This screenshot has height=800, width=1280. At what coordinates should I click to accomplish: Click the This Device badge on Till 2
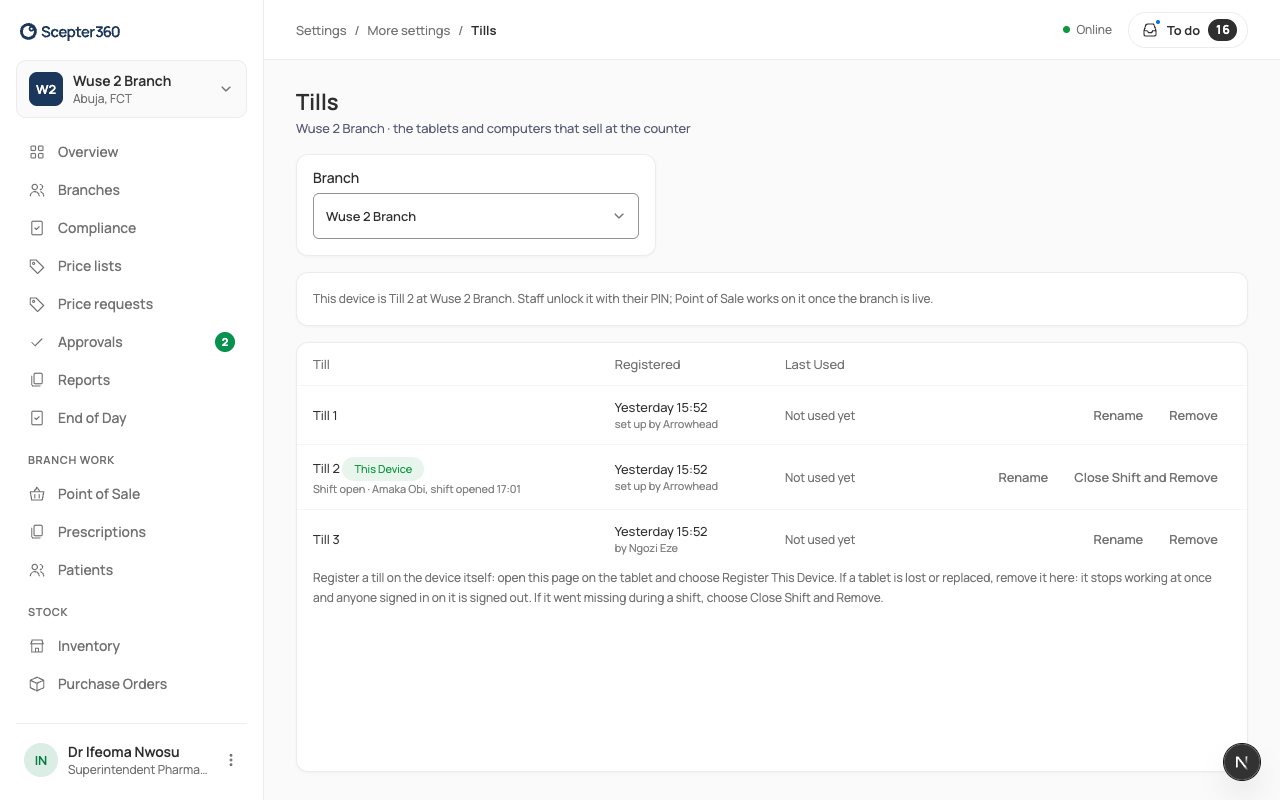pyautogui.click(x=383, y=469)
